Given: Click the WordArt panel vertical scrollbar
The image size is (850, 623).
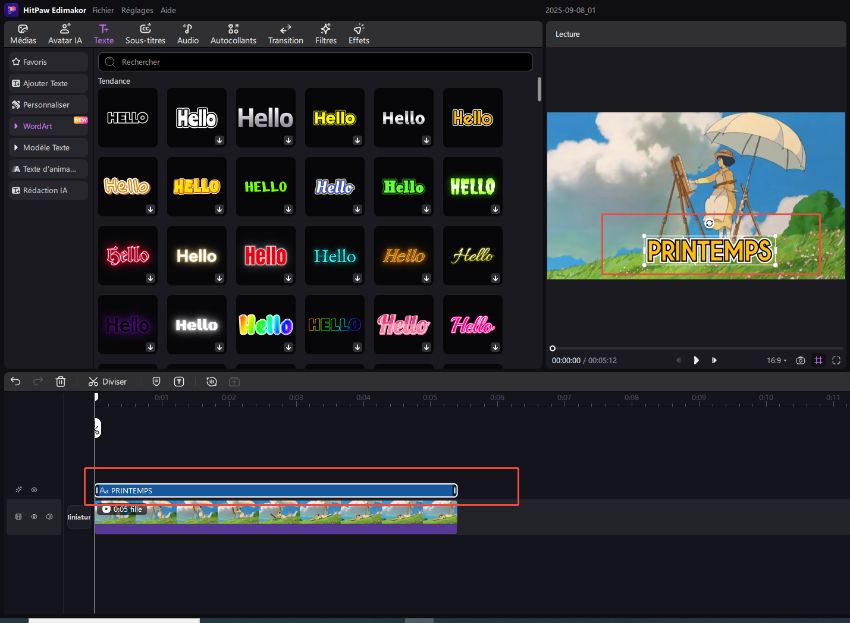Looking at the screenshot, I should click(x=539, y=89).
